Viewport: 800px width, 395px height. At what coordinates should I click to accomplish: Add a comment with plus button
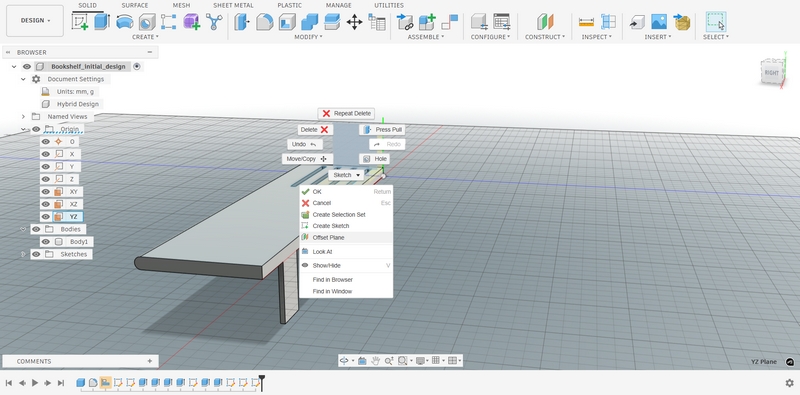pyautogui.click(x=149, y=361)
